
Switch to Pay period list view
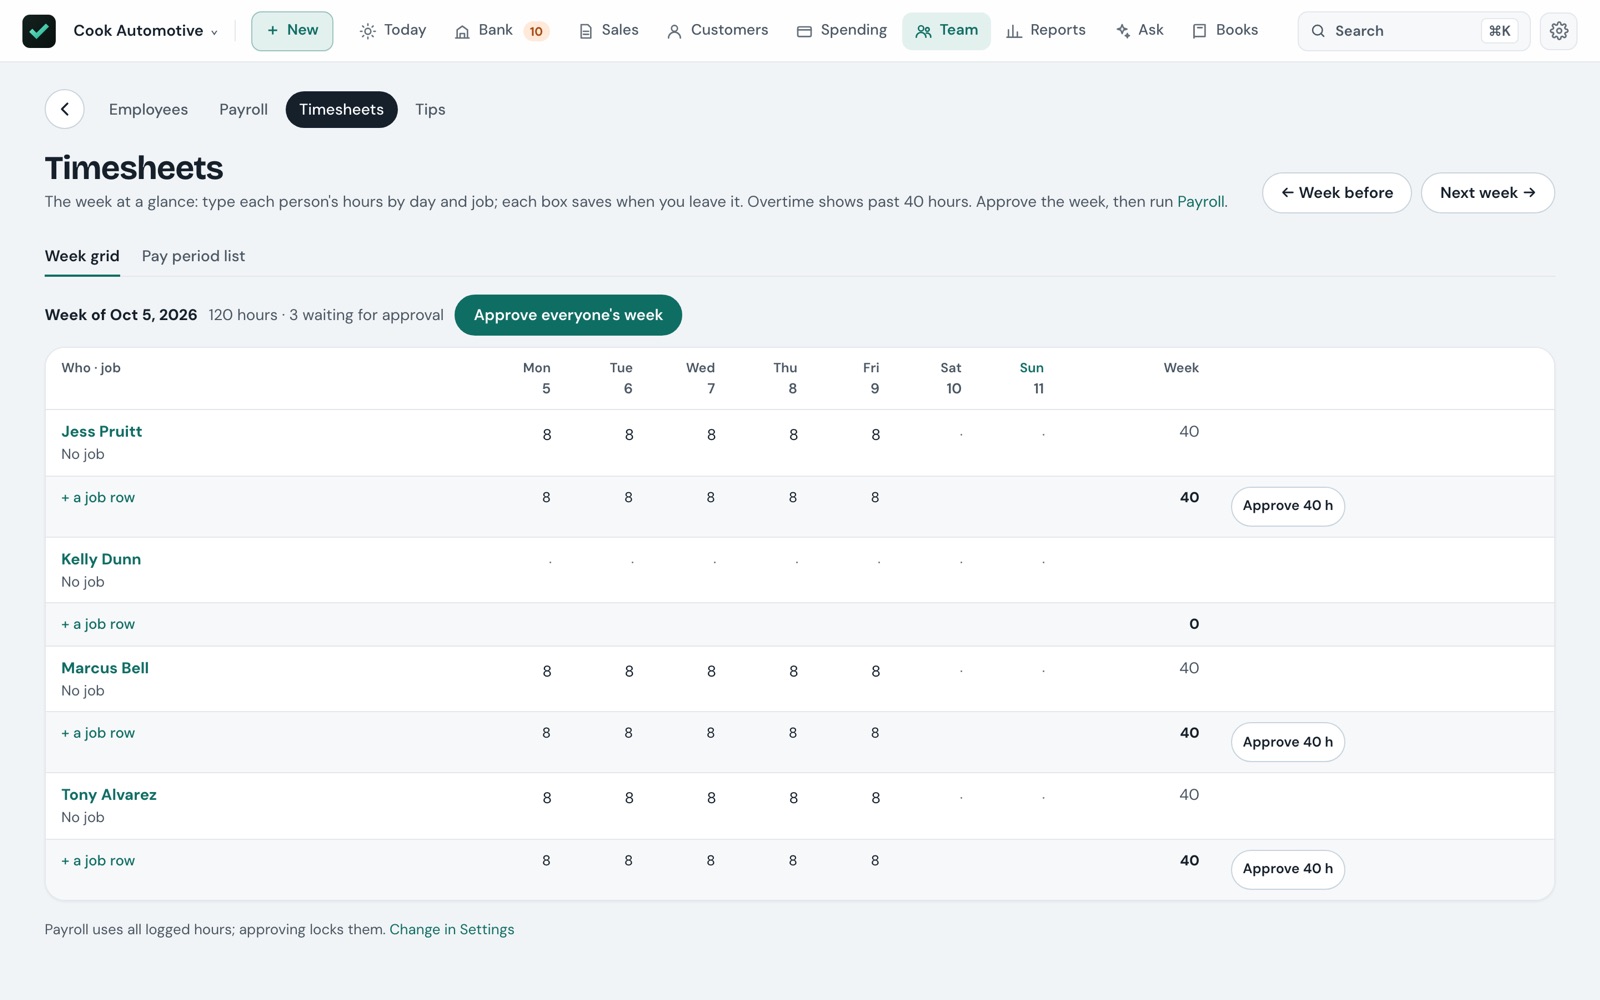[x=193, y=257]
